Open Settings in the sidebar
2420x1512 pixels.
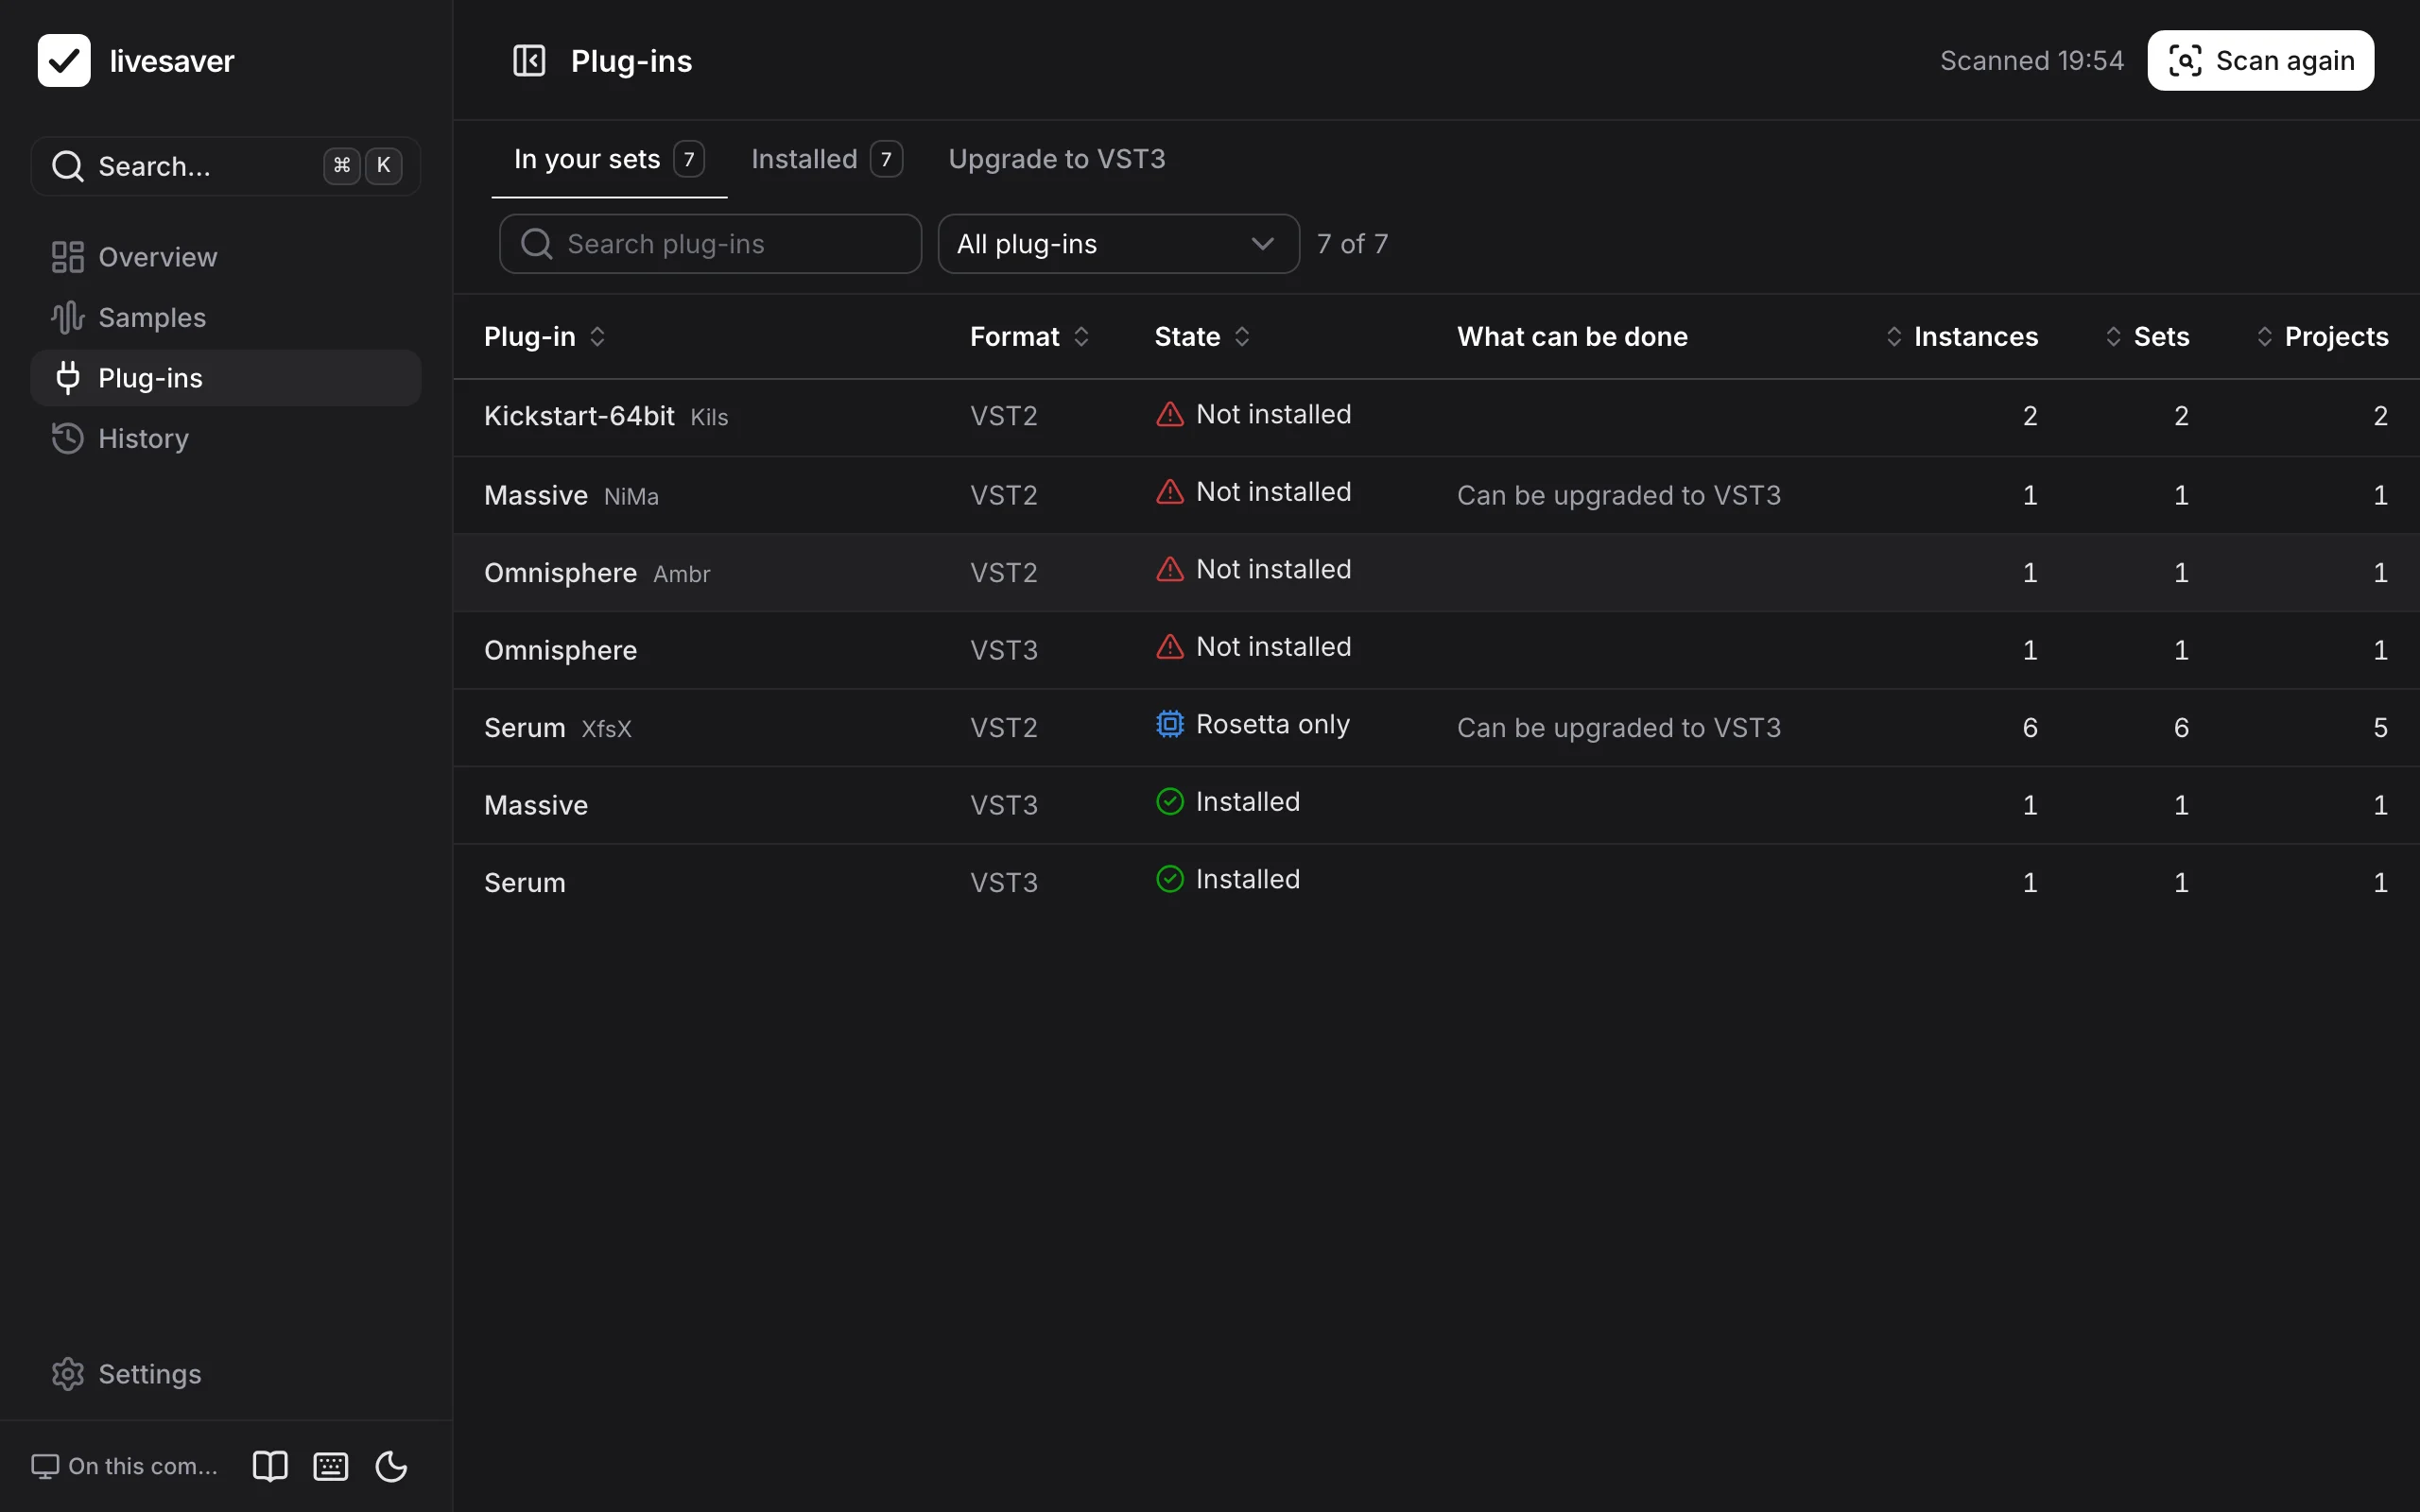coord(226,1374)
